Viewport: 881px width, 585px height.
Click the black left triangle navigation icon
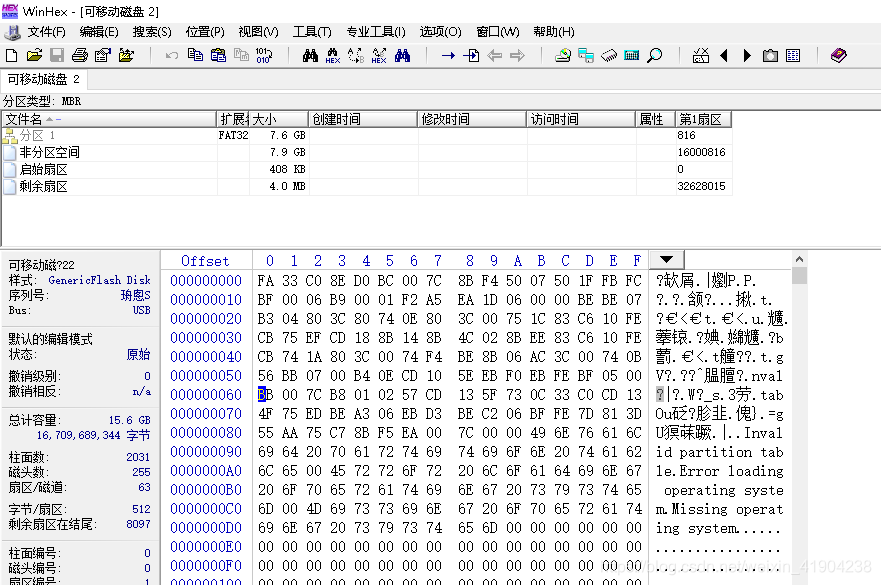(724, 55)
